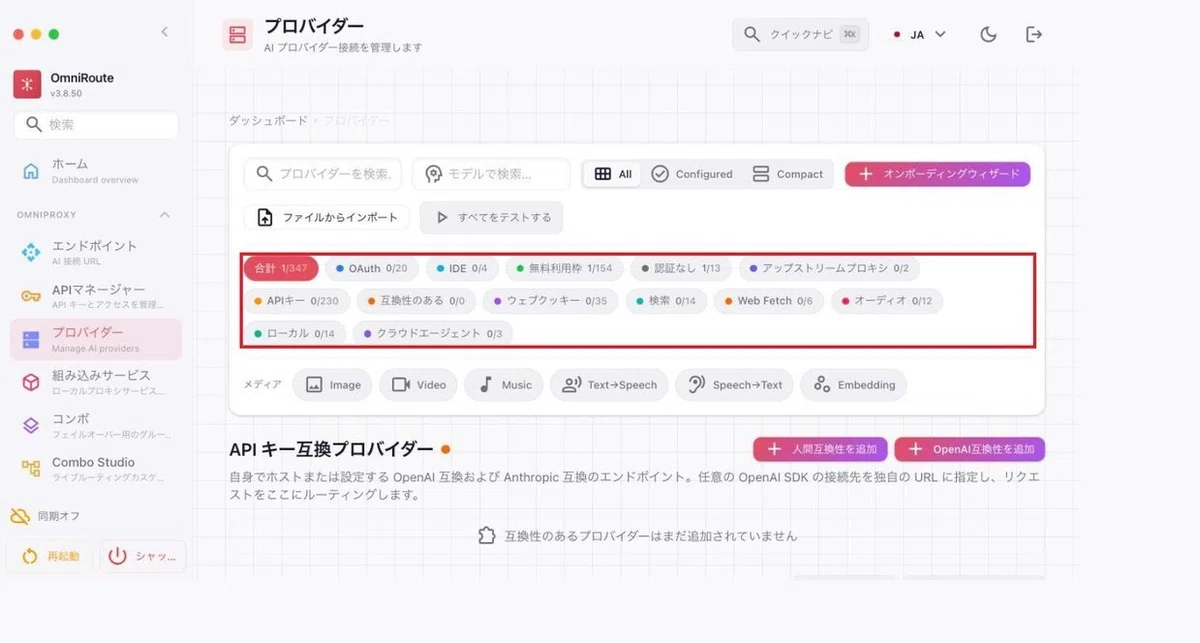The height and width of the screenshot is (643, 1200).
Task: Click OpenAI互換性を追加 button
Action: click(x=970, y=449)
